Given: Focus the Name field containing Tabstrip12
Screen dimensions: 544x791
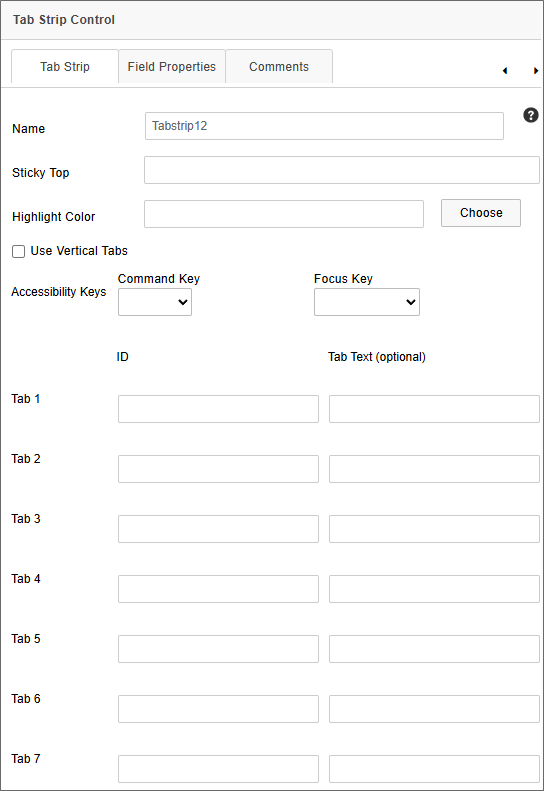Looking at the screenshot, I should 324,126.
